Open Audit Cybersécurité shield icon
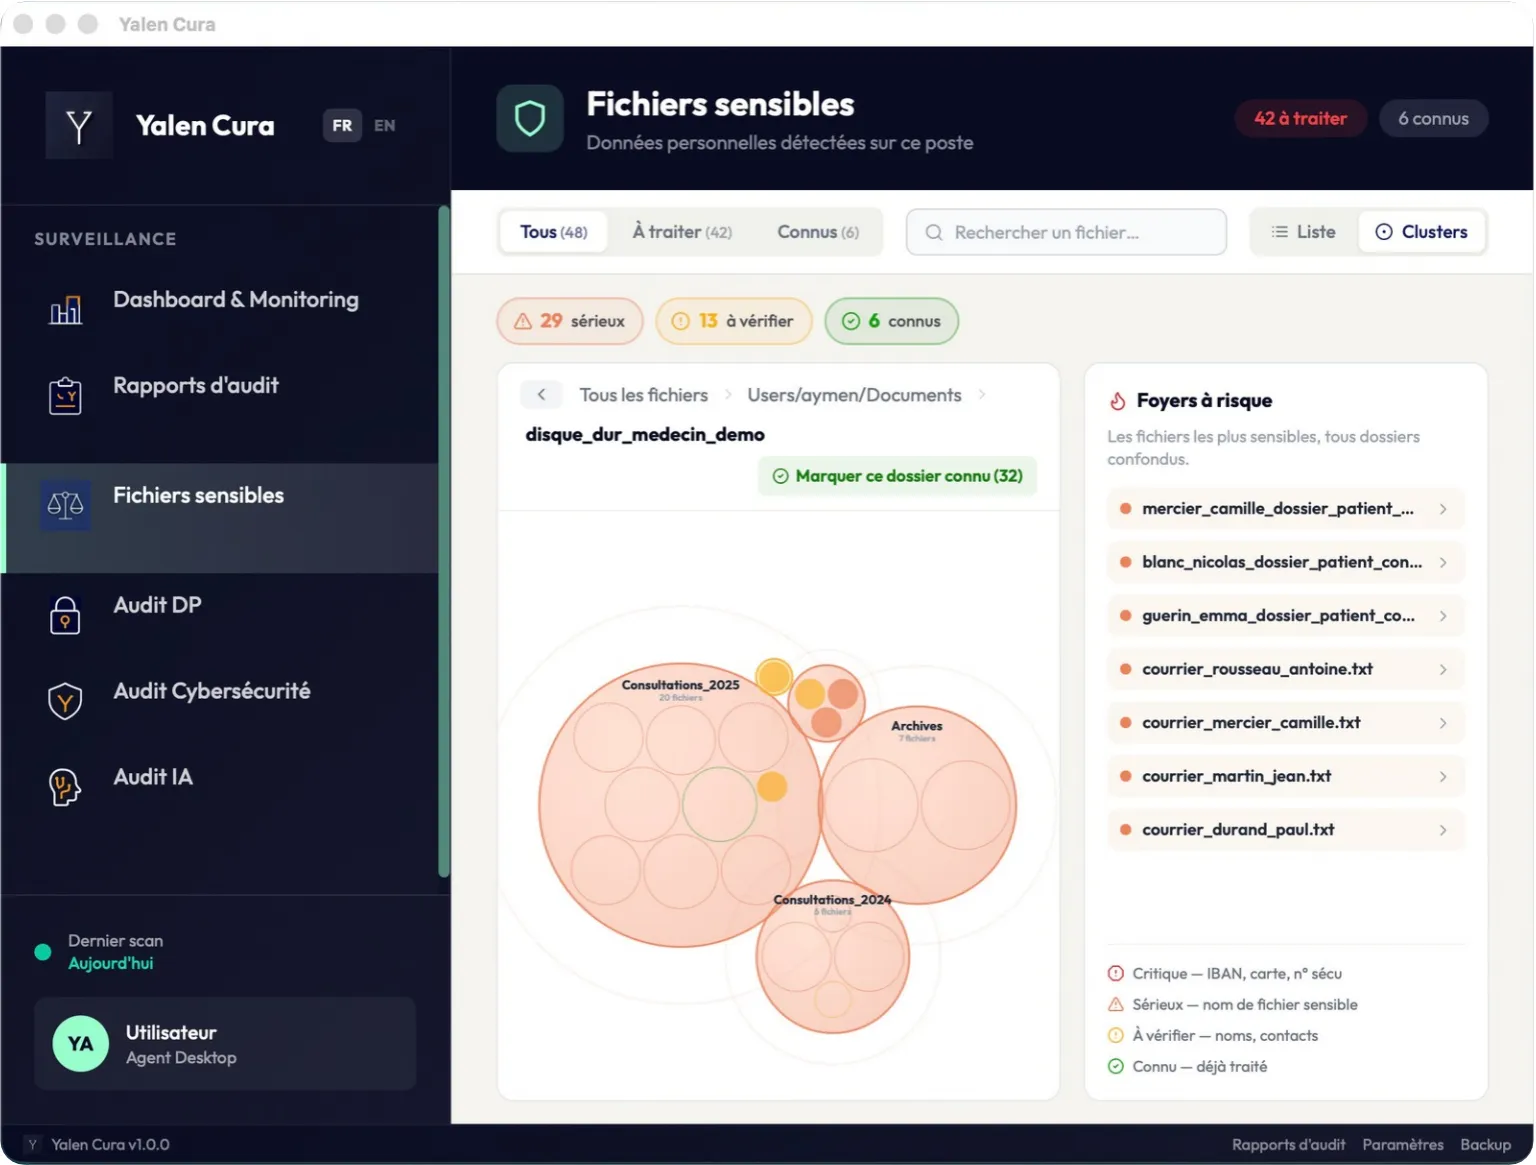Viewport: 1536px width, 1165px height. (x=65, y=702)
